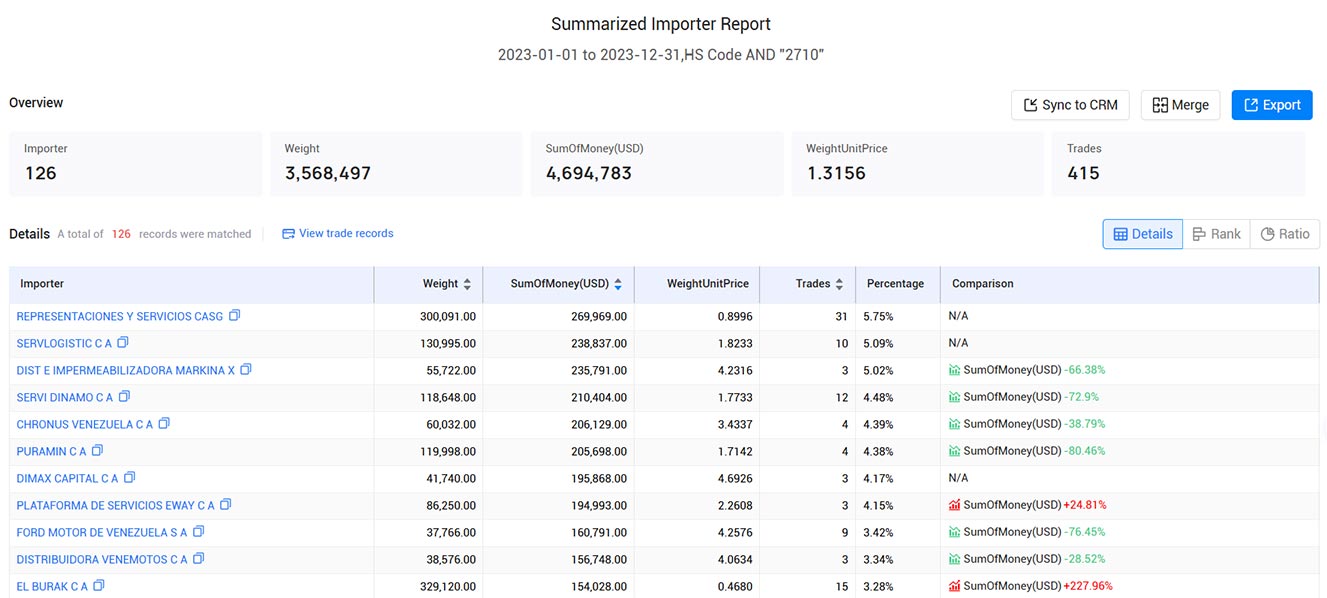Select SumOfMoney value 206,129.00
This screenshot has width=1327, height=598.
[599, 424]
